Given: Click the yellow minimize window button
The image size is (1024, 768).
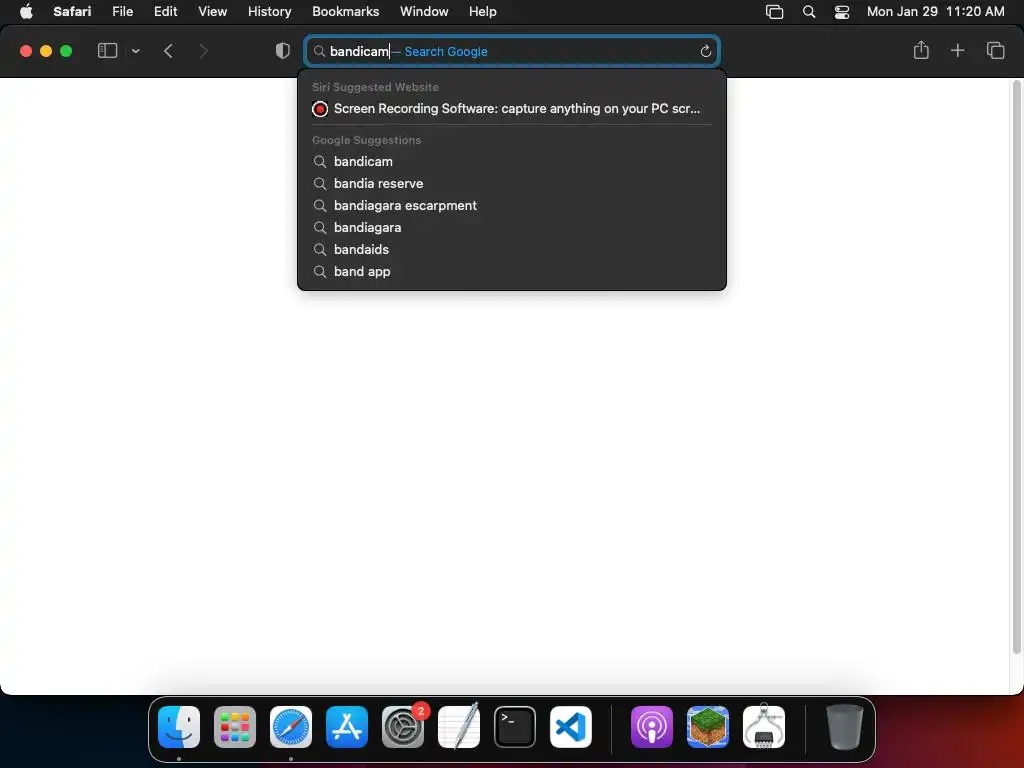Looking at the screenshot, I should [x=46, y=51].
